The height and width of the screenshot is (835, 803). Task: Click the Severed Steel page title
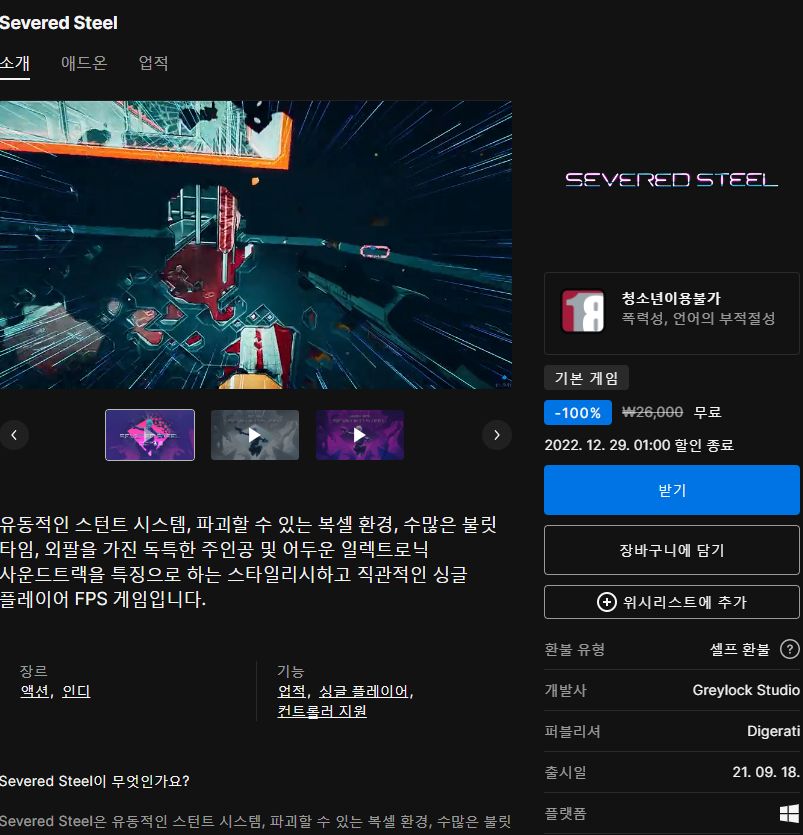(x=59, y=23)
